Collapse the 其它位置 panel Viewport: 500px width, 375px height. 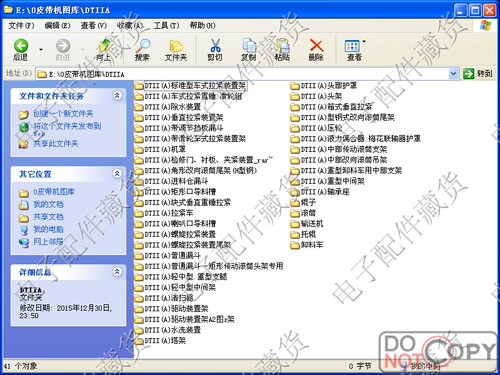117,174
